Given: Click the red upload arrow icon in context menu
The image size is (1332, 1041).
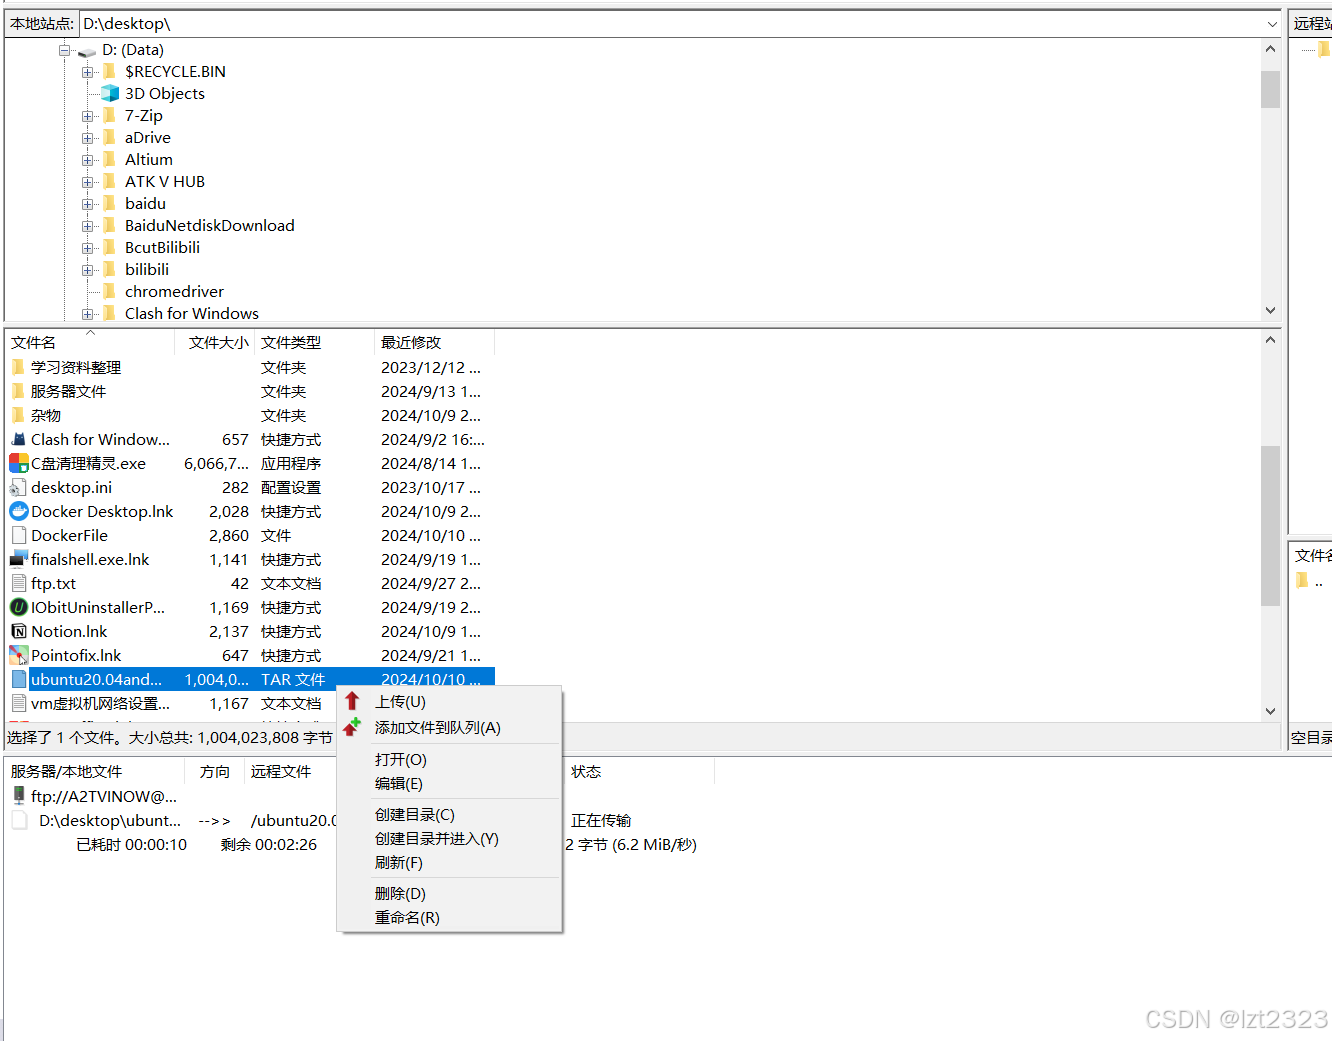Looking at the screenshot, I should coord(352,701).
